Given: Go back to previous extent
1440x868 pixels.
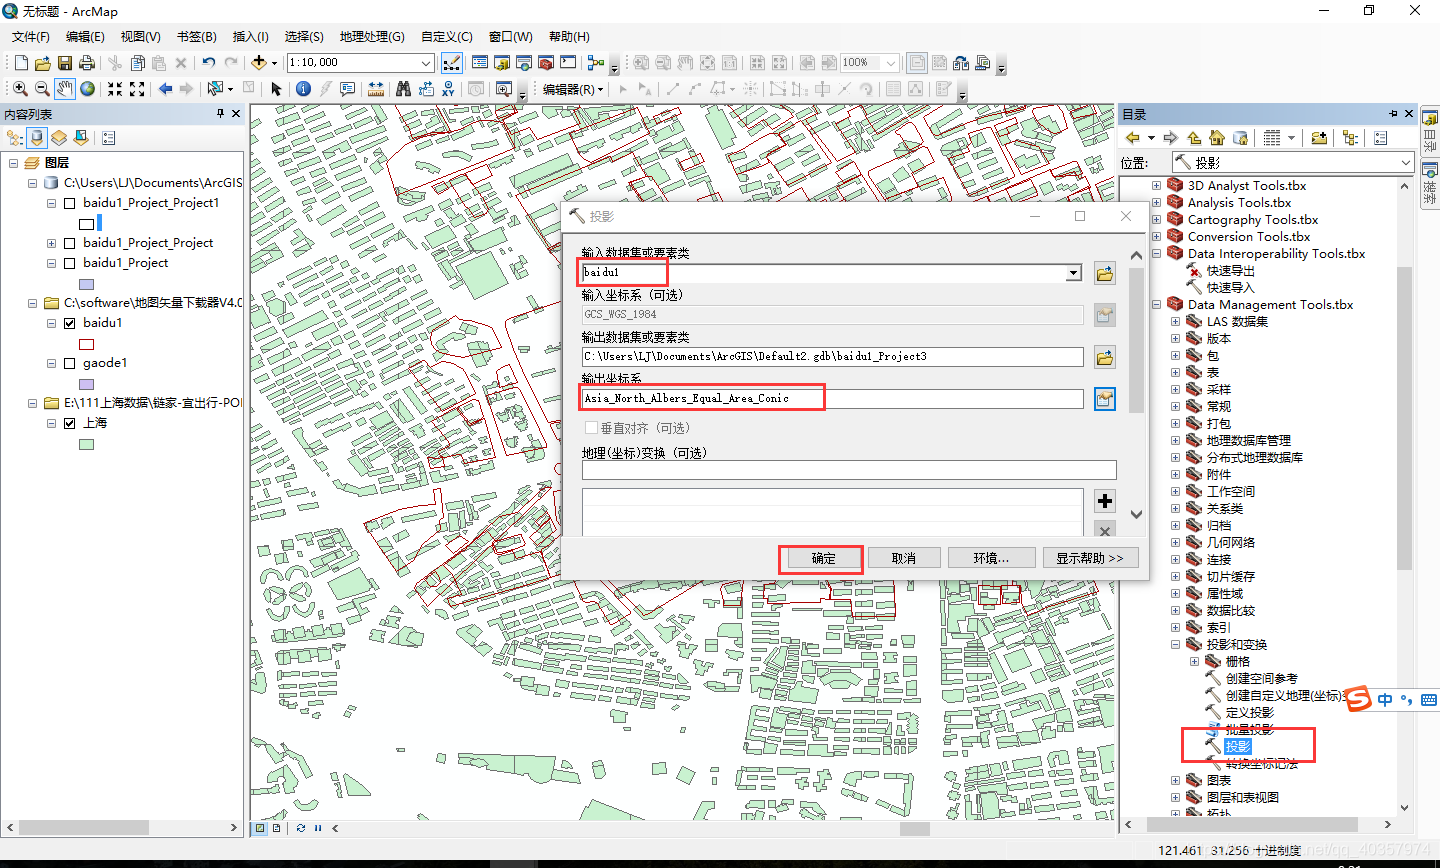Looking at the screenshot, I should pyautogui.click(x=165, y=89).
